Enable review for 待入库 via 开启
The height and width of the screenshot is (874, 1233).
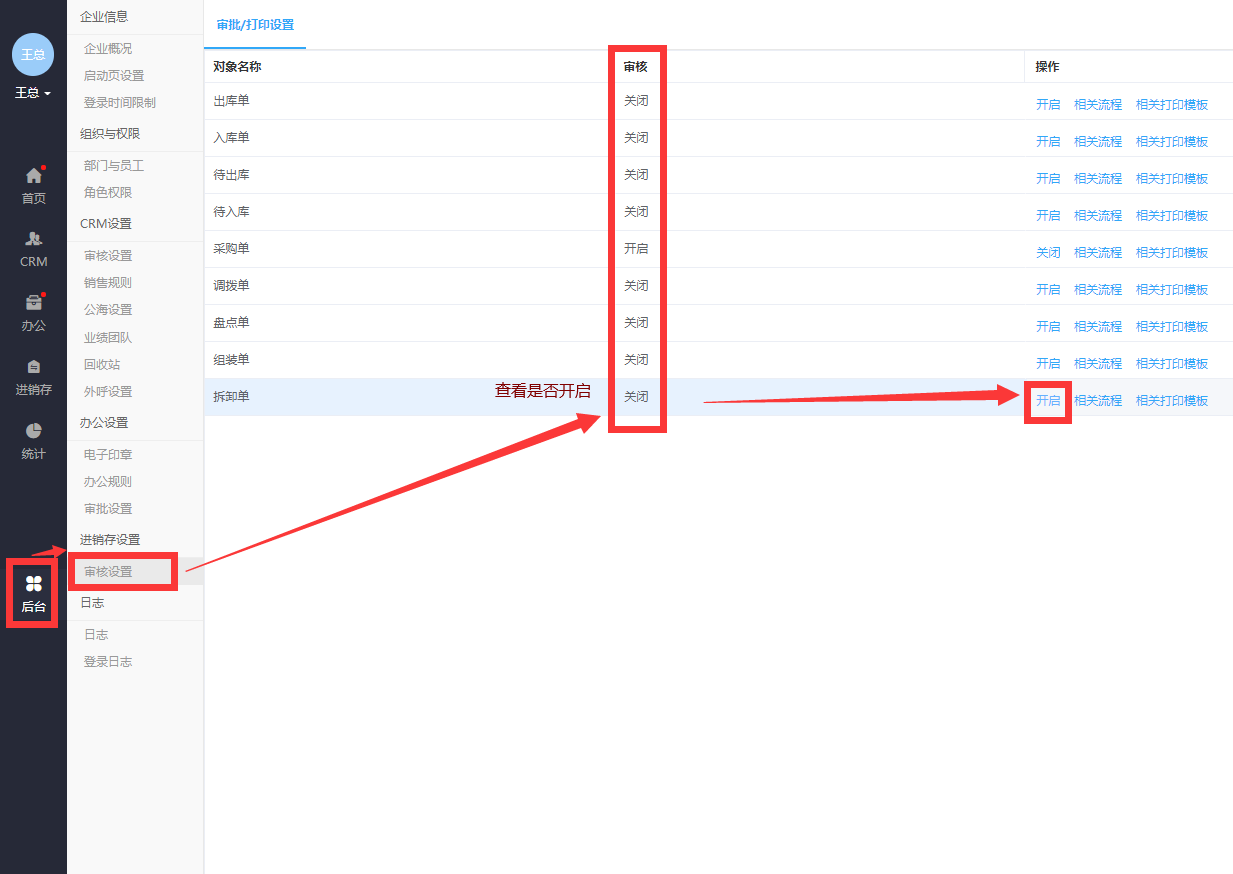tap(1048, 215)
